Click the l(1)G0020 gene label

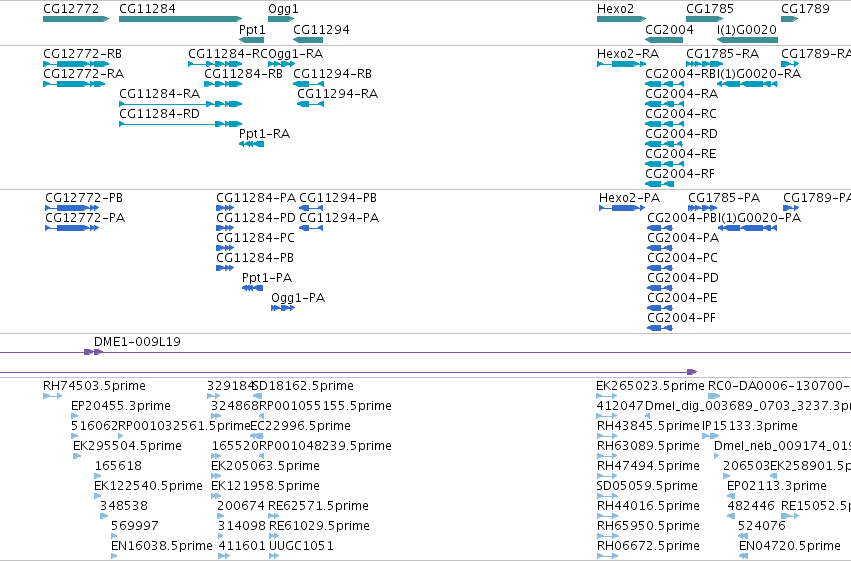(x=747, y=29)
